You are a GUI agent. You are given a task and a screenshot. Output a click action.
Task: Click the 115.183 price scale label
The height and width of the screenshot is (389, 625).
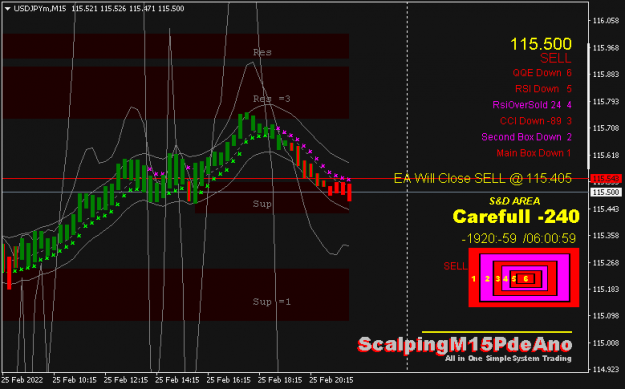606,289
